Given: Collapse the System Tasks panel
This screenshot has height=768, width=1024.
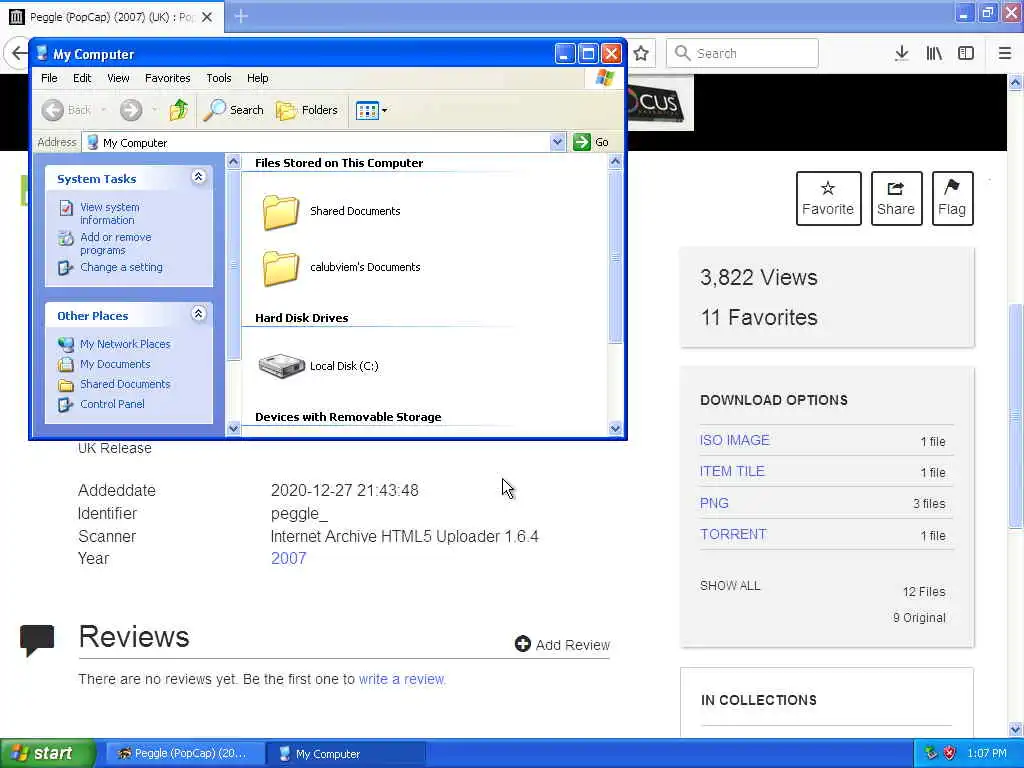Looking at the screenshot, I should (199, 177).
